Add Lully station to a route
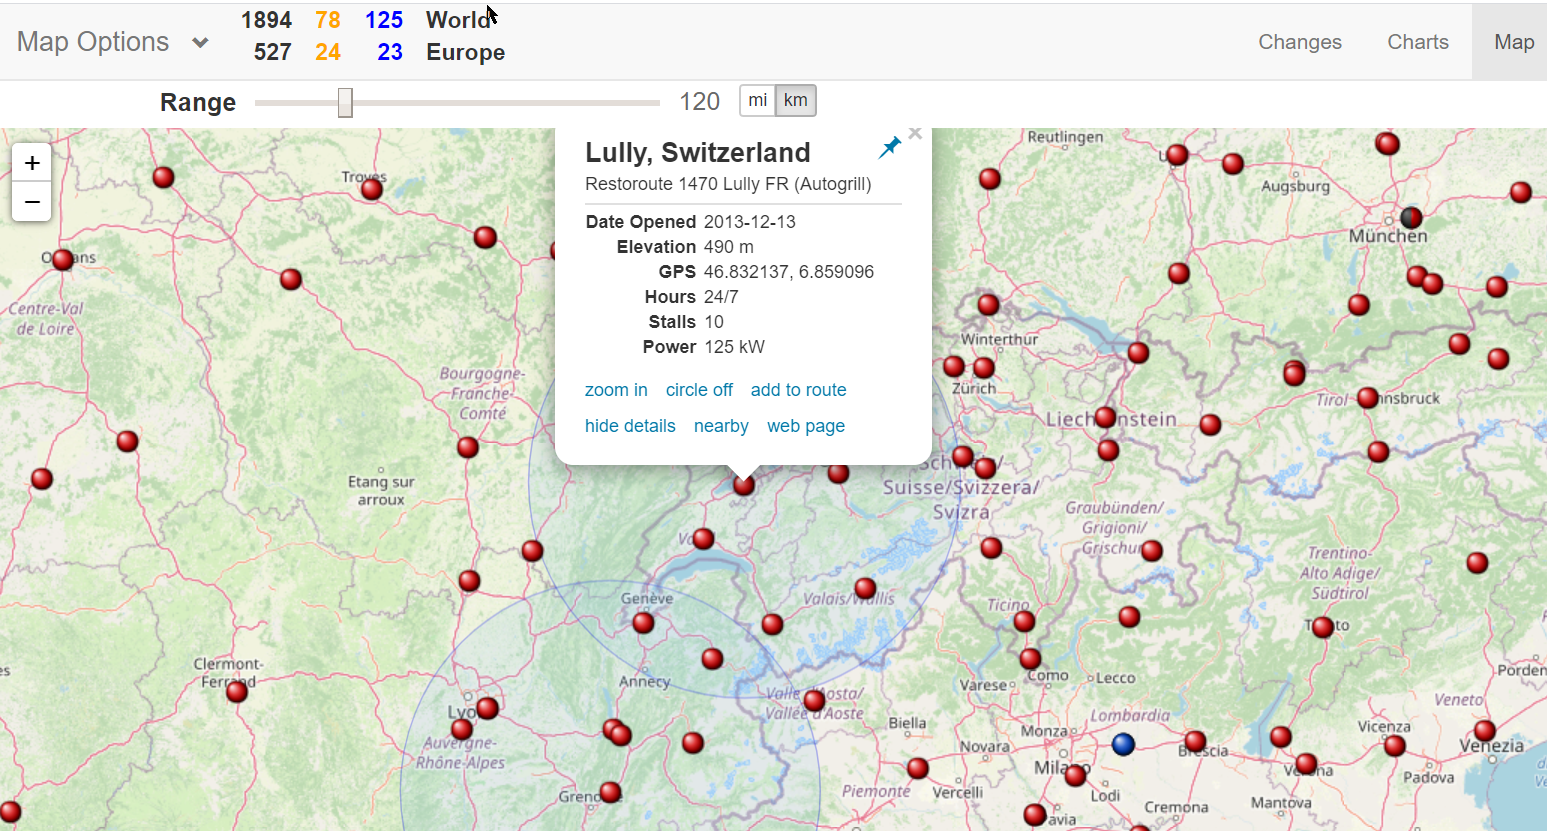 [x=798, y=390]
